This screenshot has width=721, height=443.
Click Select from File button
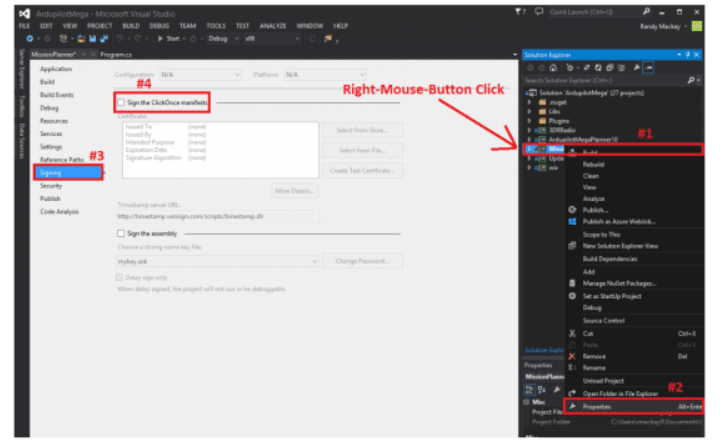click(362, 150)
